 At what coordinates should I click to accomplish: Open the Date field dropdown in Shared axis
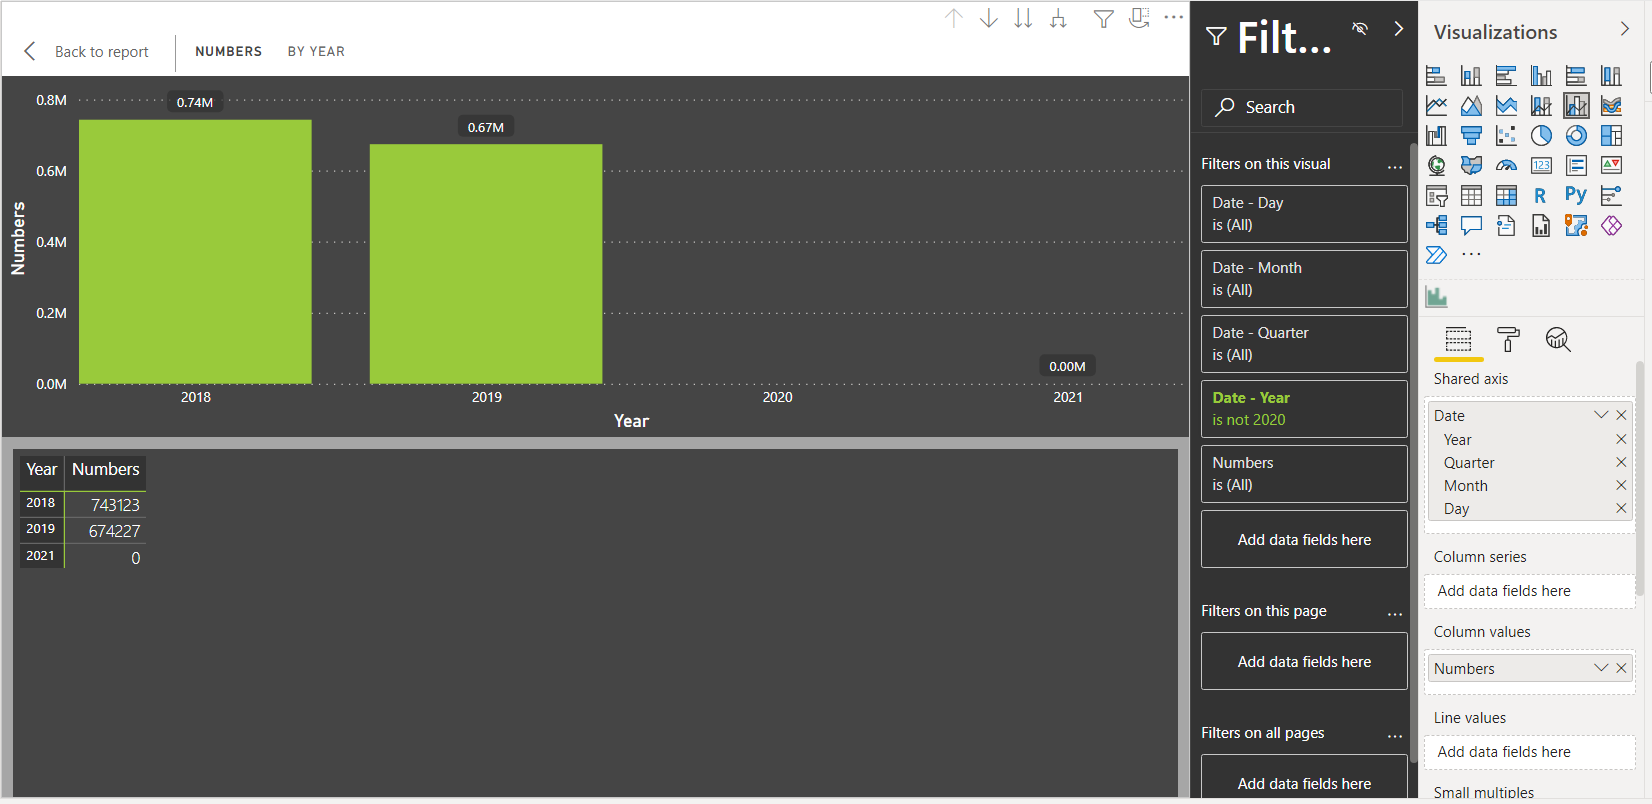coord(1601,415)
